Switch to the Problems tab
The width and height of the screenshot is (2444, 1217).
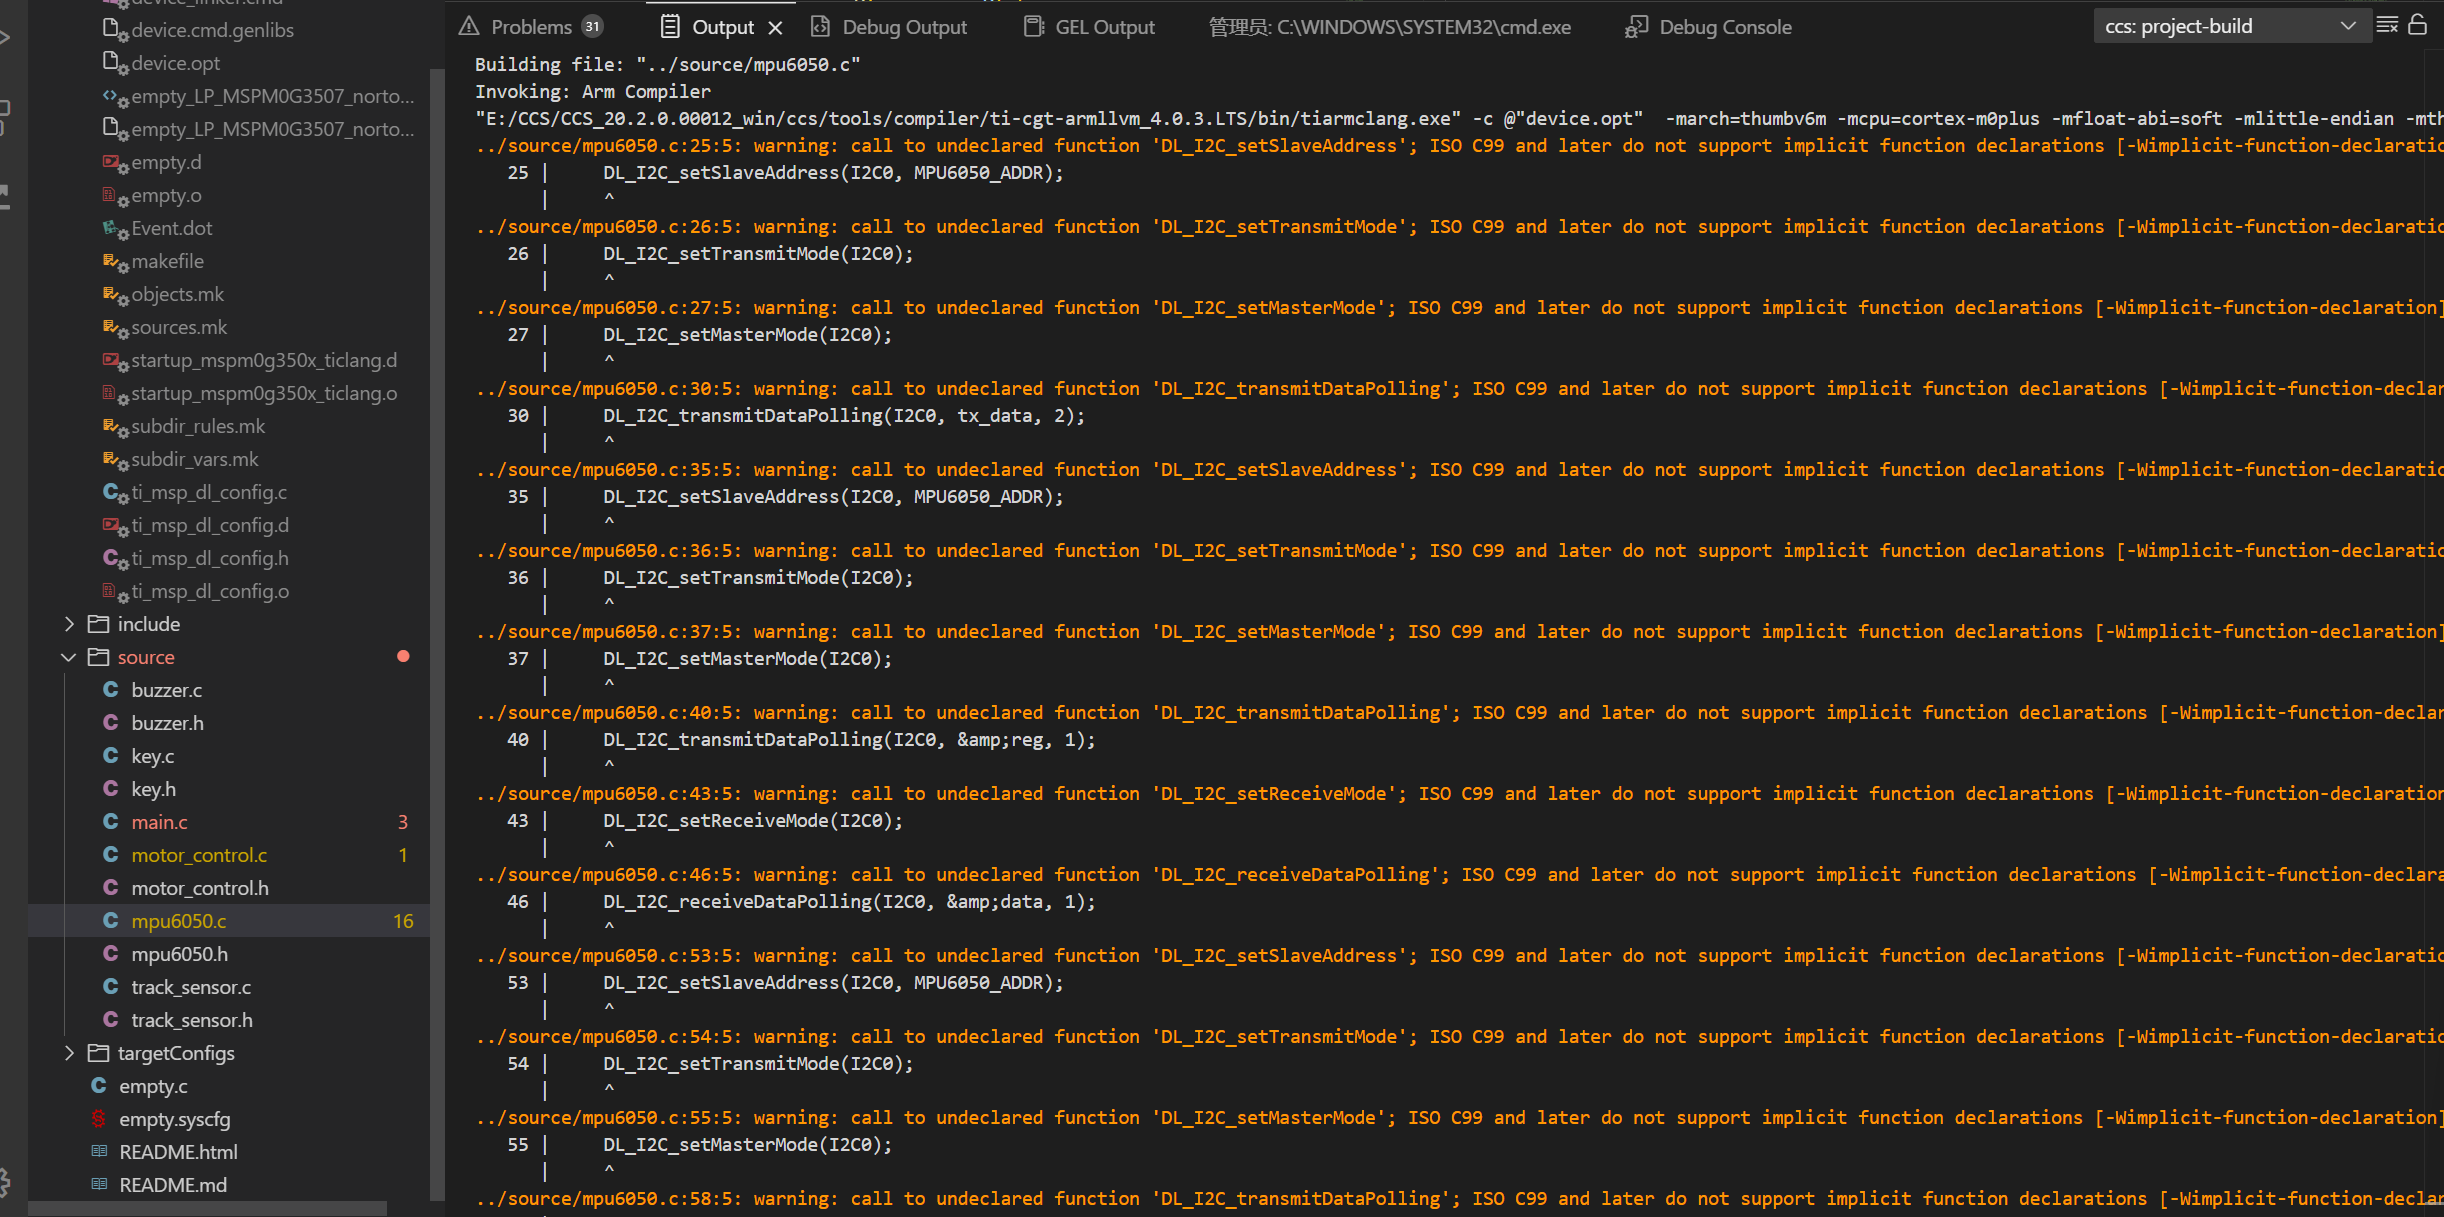[531, 27]
